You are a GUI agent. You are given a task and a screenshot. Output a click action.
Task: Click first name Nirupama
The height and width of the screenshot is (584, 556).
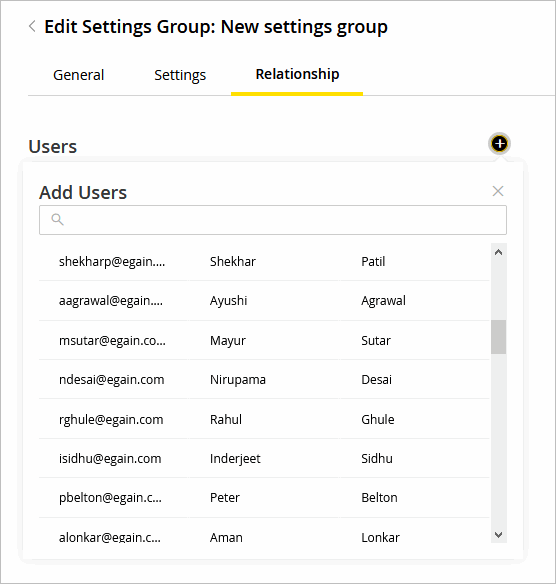(x=238, y=380)
